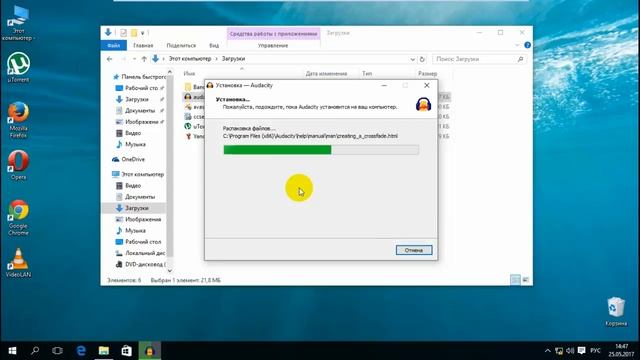Open uTorrent desktop shortcut
The height and width of the screenshot is (360, 640).
[x=18, y=67]
